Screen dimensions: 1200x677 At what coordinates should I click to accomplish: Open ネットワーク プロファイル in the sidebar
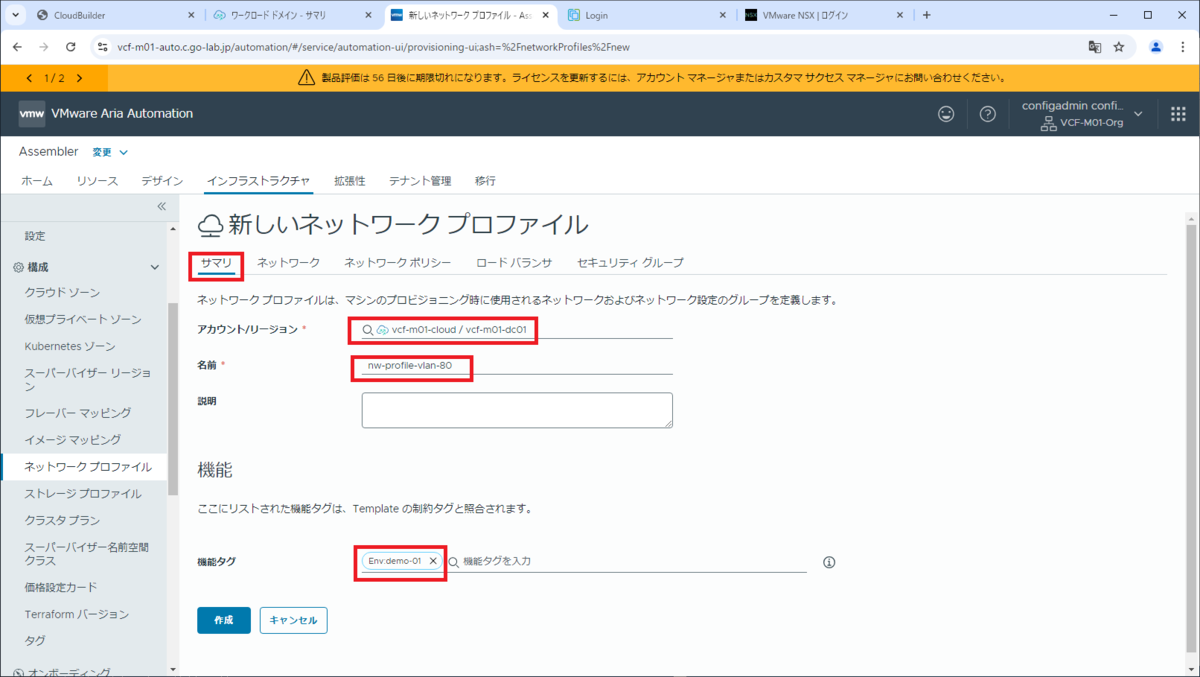pyautogui.click(x=88, y=467)
